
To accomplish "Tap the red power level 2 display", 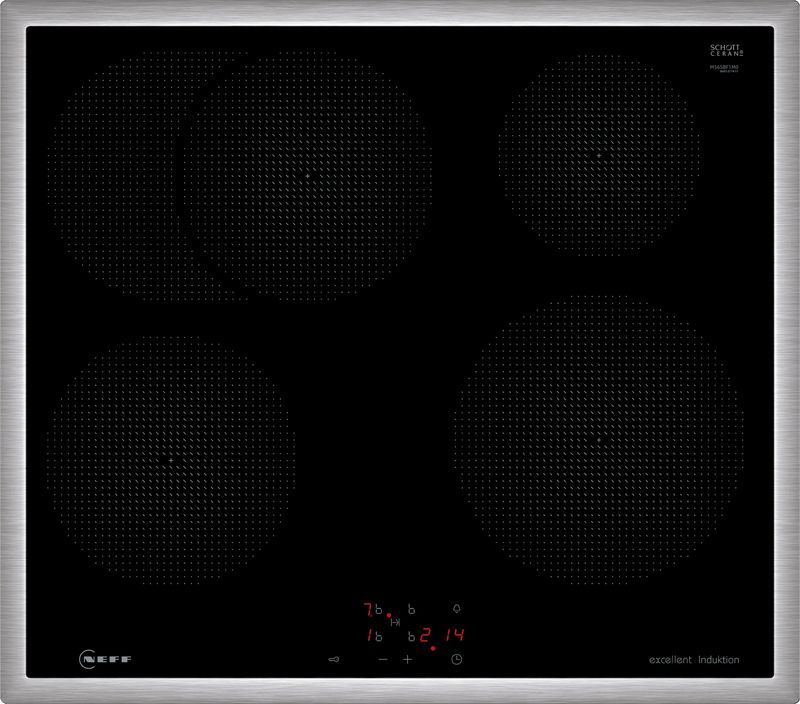I will click(x=424, y=635).
